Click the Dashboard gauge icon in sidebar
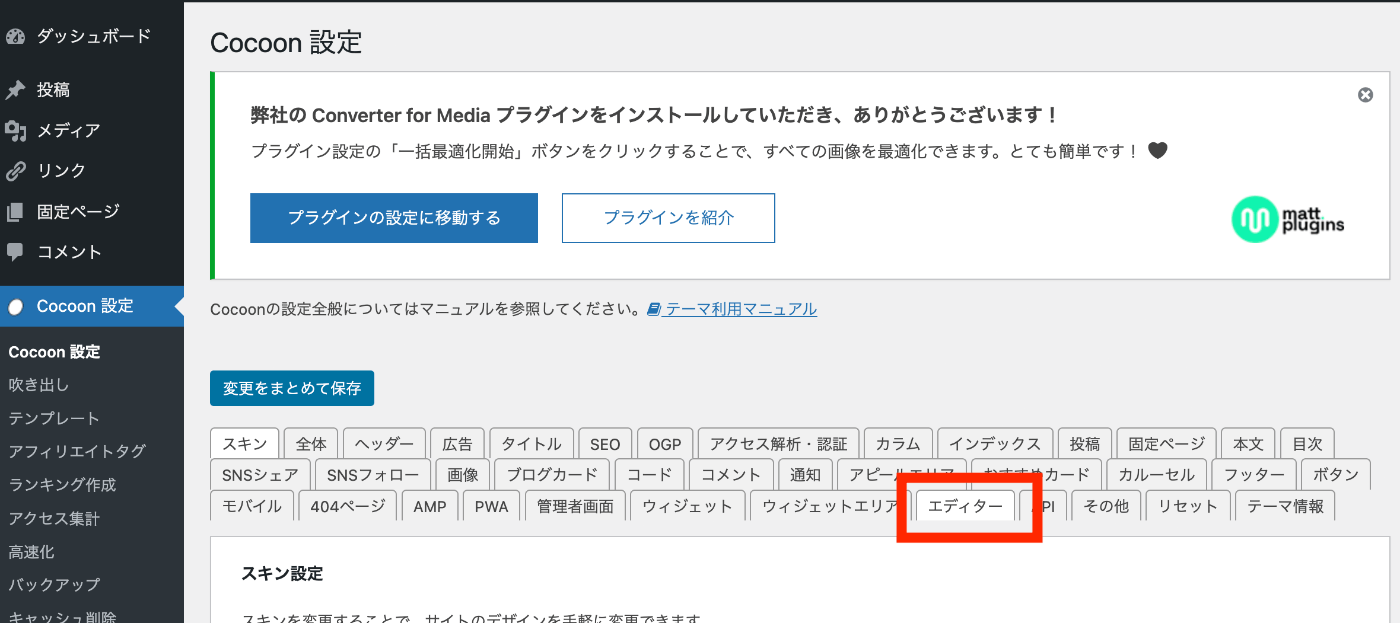This screenshot has width=1400, height=623. click(x=15, y=37)
